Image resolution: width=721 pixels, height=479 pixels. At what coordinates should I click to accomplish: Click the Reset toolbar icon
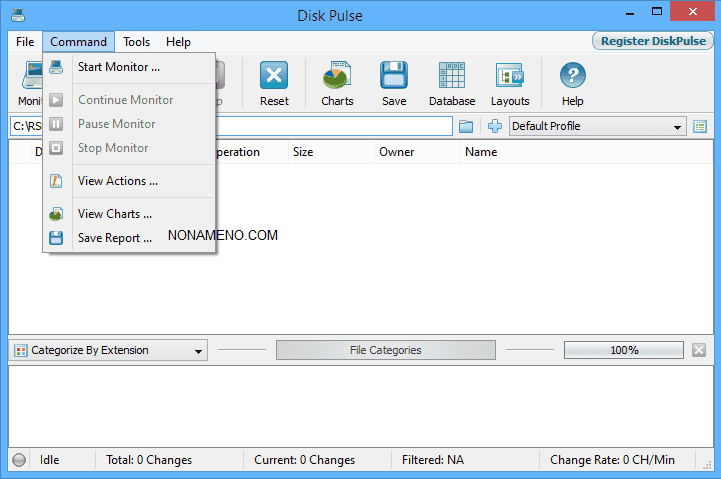(x=274, y=78)
